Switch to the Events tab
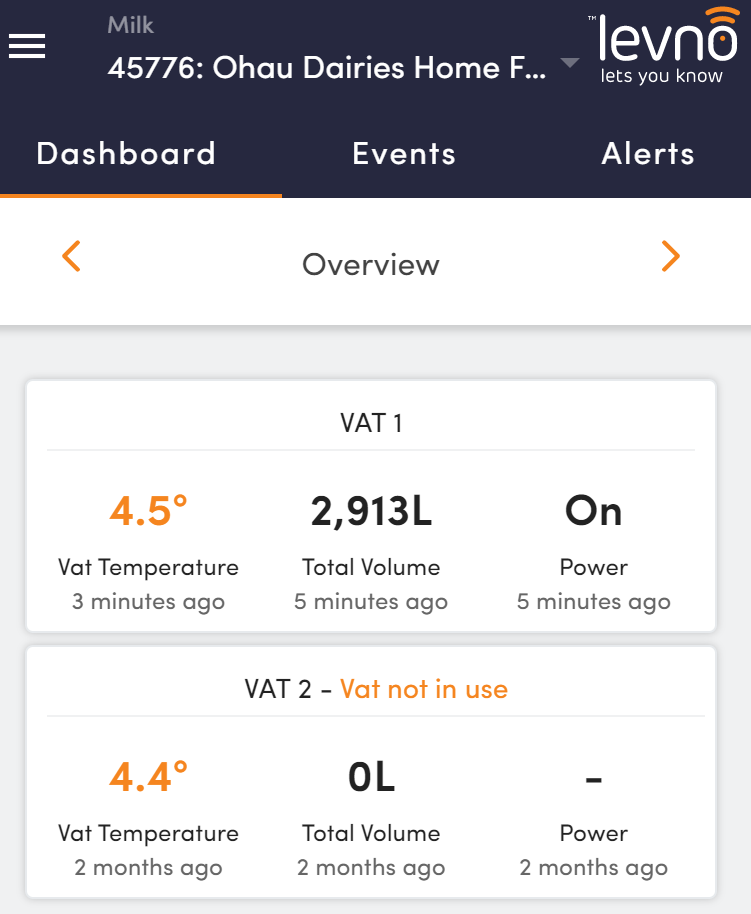751x914 pixels. point(403,154)
